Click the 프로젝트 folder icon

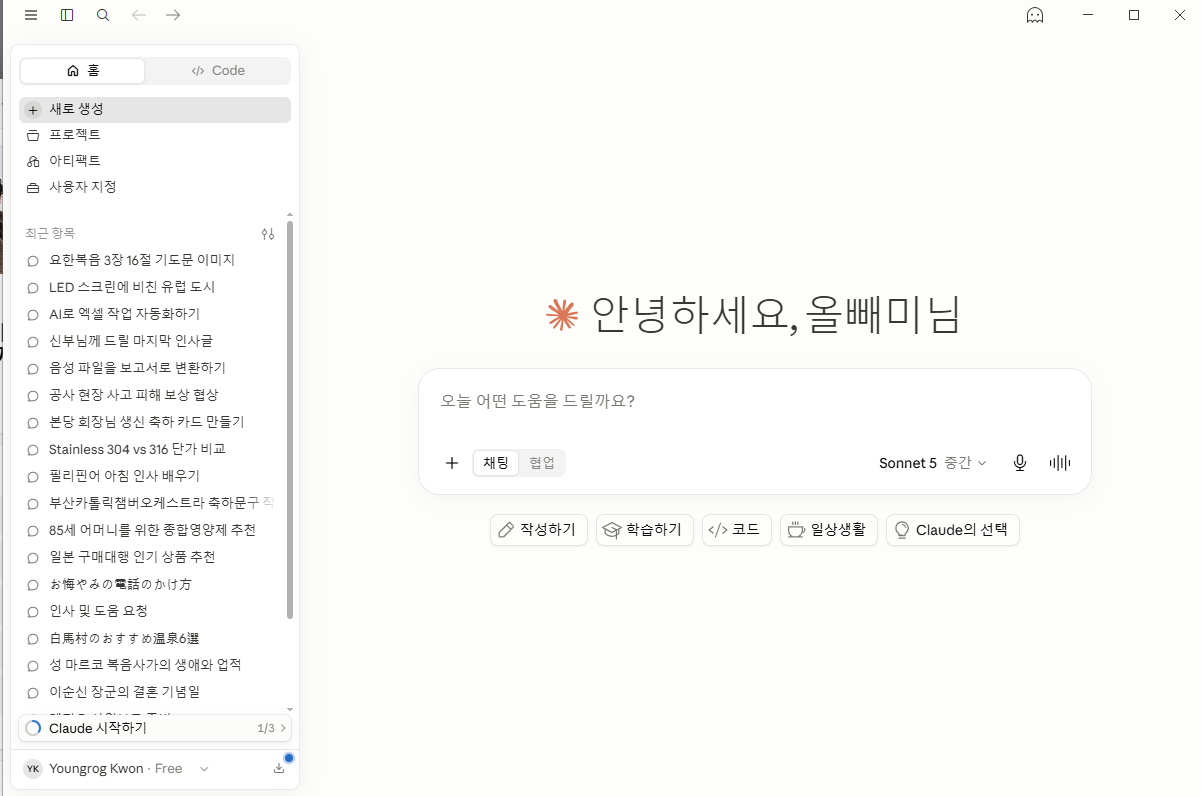[33, 135]
